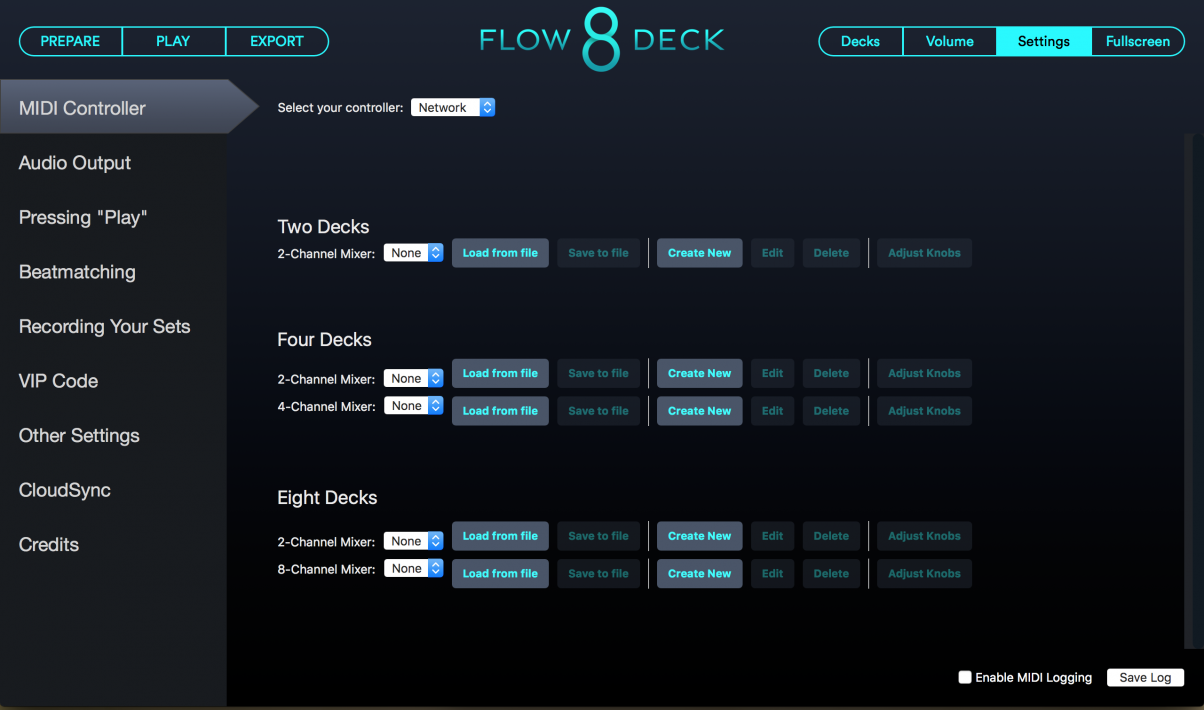1204x710 pixels.
Task: Adjust Knobs for the 8-Channel Mixer
Action: point(924,573)
